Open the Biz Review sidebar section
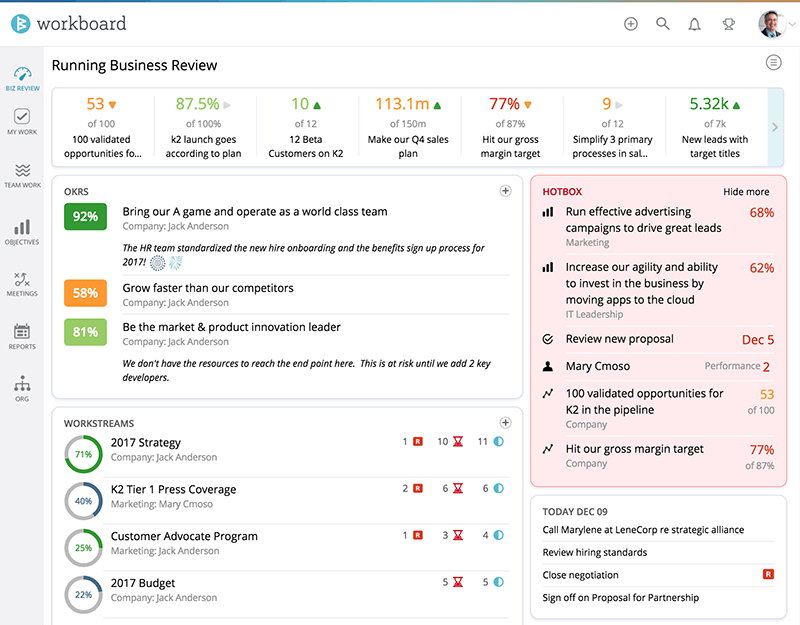Viewport: 800px width, 625px height. point(22,79)
